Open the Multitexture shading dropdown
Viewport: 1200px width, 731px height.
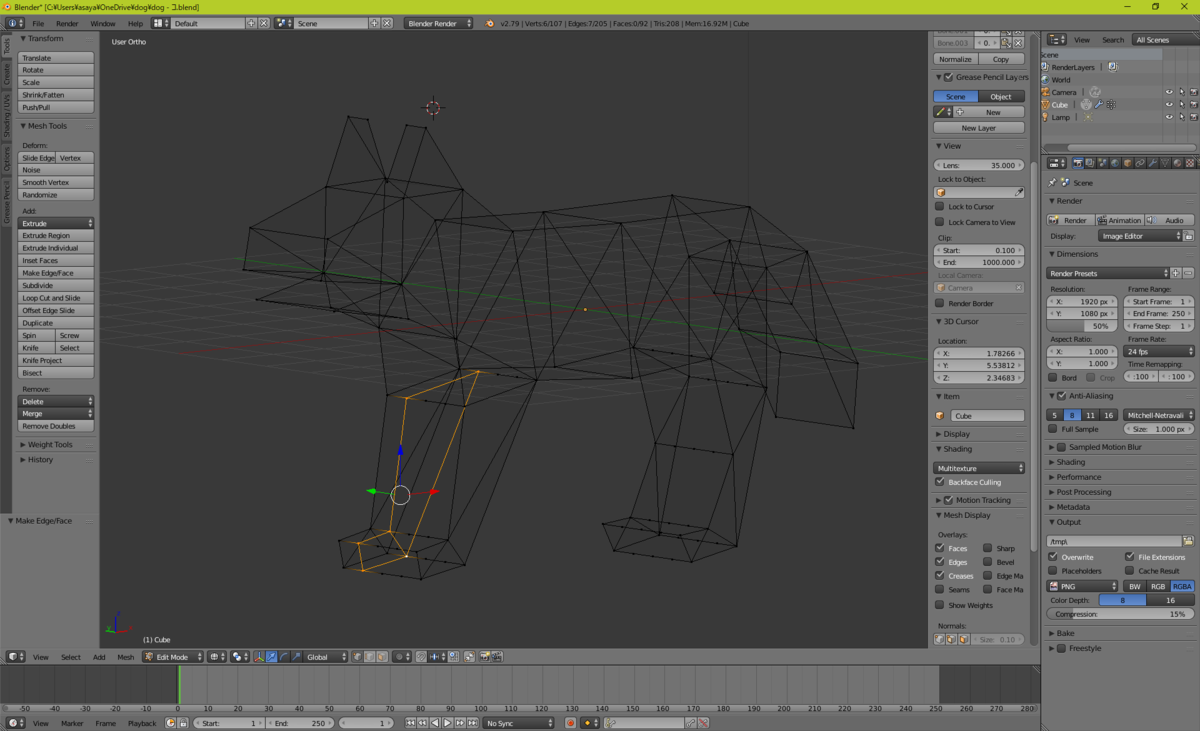pos(980,468)
